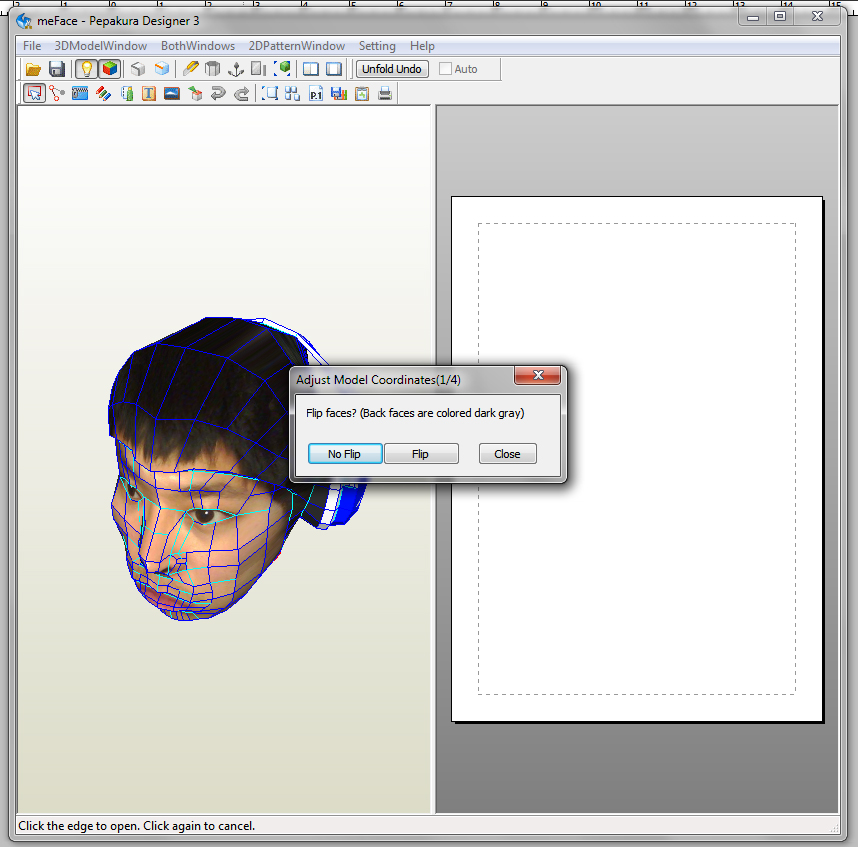Select the orange T text tool

click(x=149, y=94)
